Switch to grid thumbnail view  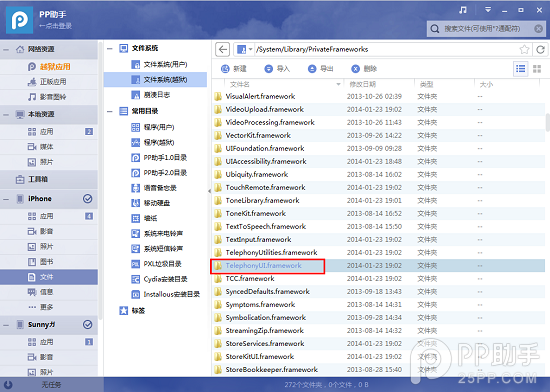[537, 69]
